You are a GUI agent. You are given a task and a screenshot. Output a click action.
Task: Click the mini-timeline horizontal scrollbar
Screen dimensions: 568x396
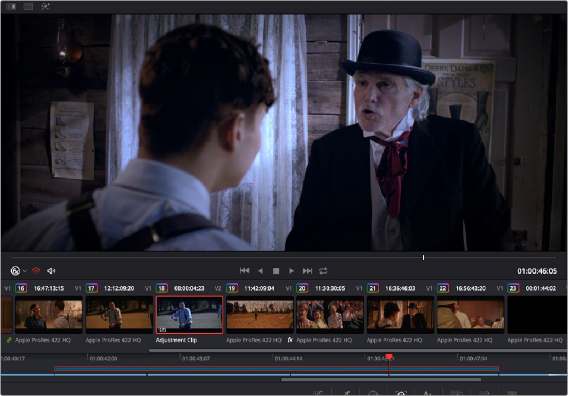point(381,380)
